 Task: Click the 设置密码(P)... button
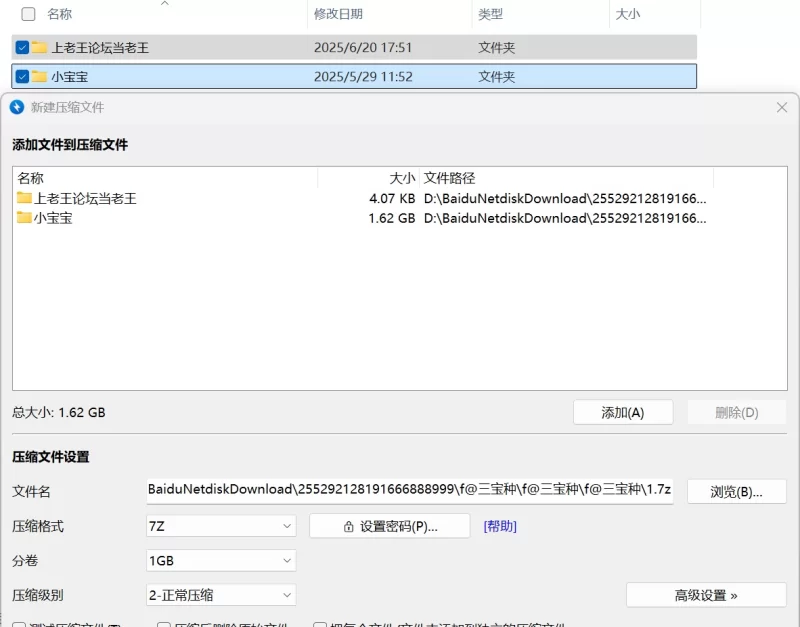tap(390, 526)
